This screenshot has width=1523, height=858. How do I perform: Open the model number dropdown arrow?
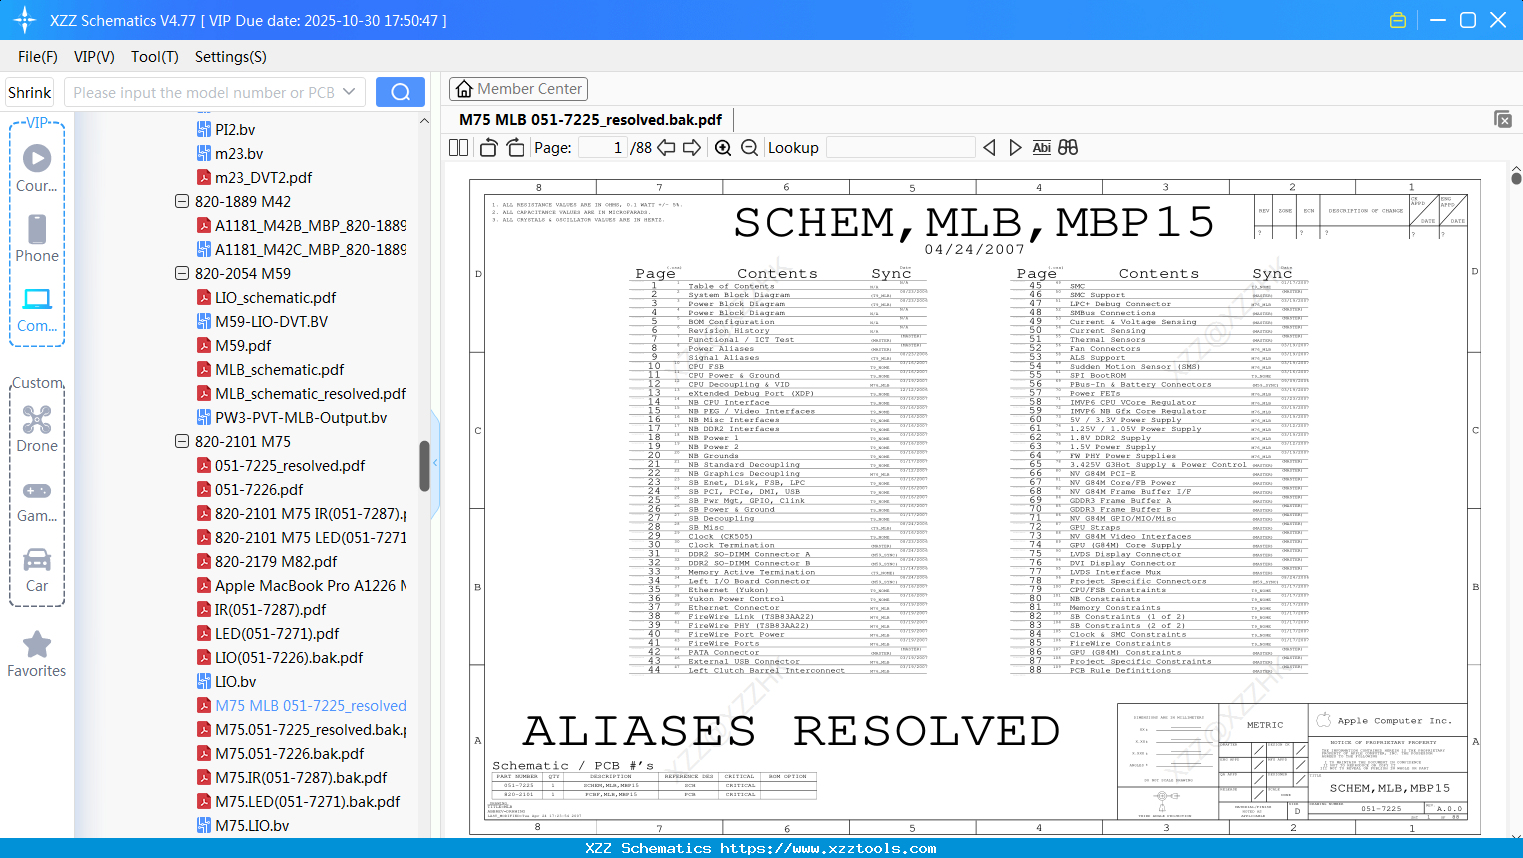click(349, 92)
